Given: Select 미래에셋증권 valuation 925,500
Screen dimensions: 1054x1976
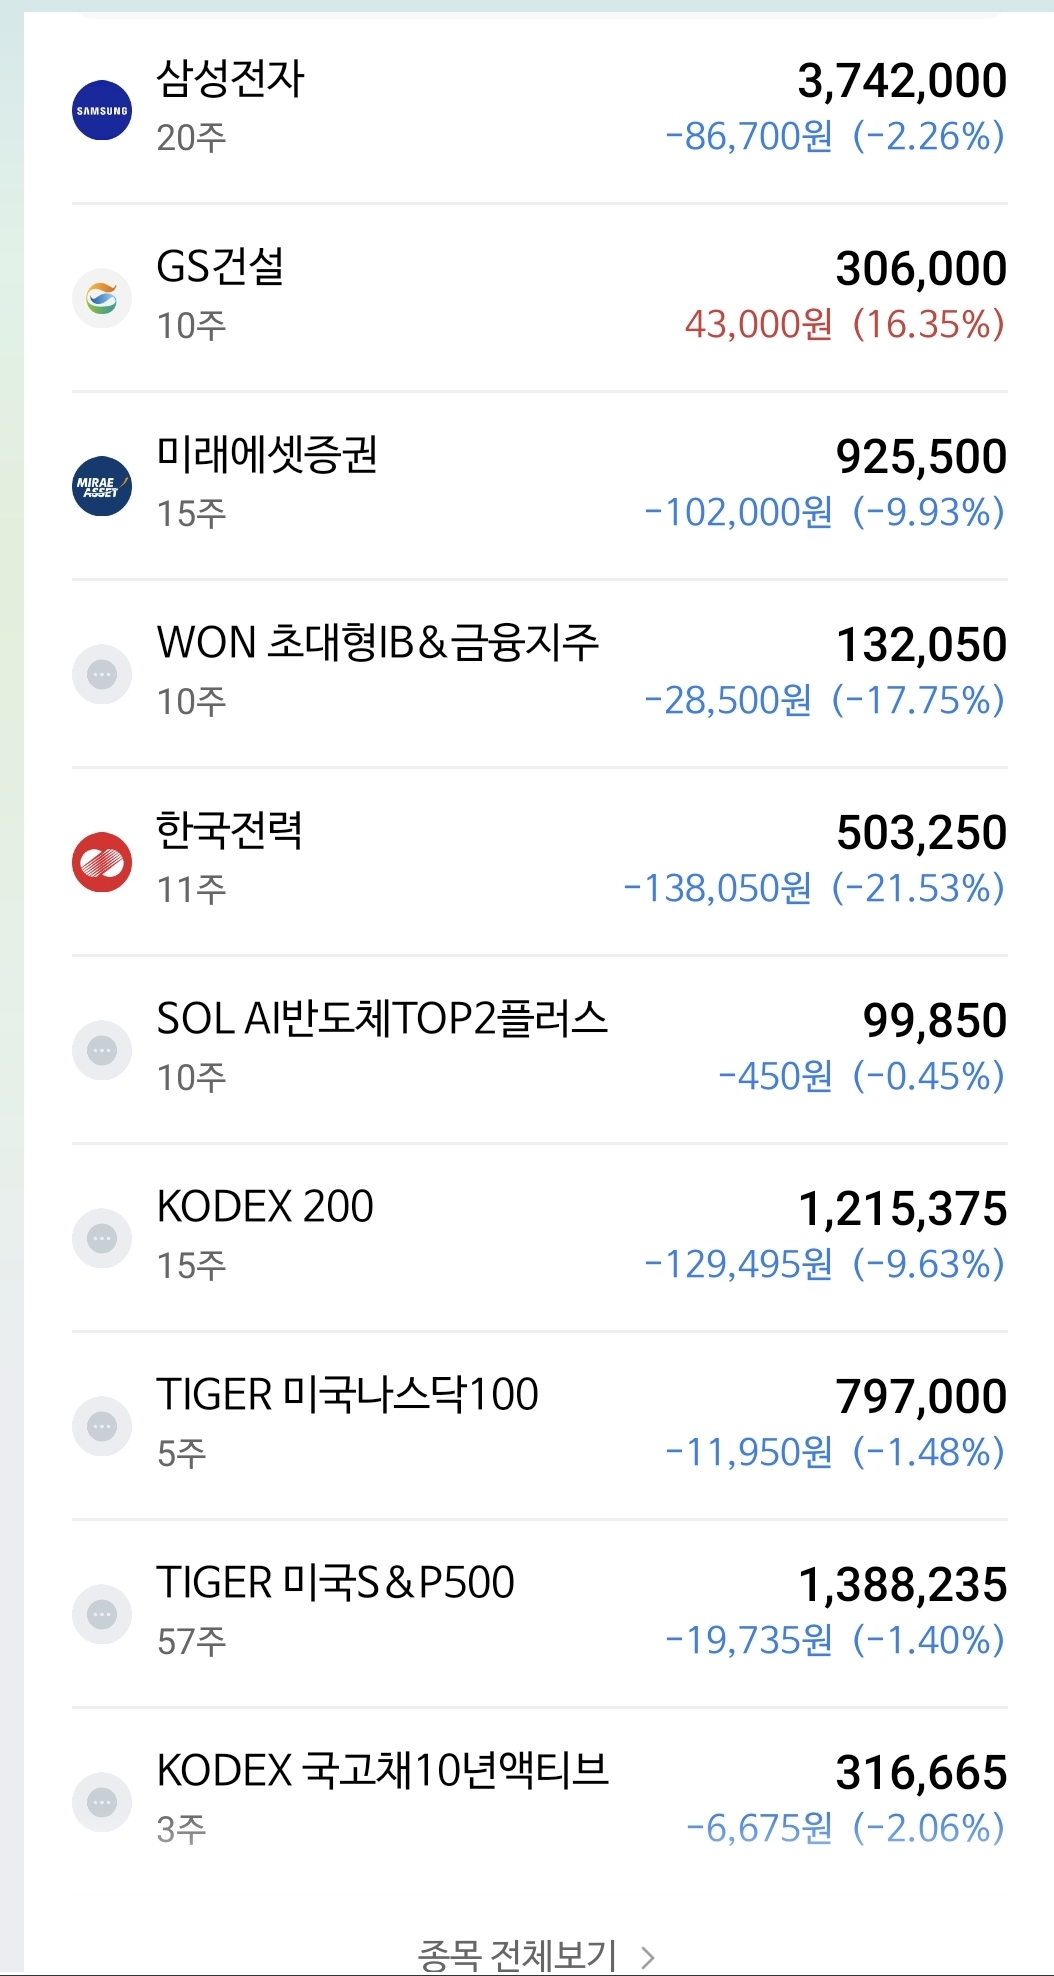Looking at the screenshot, I should [921, 456].
